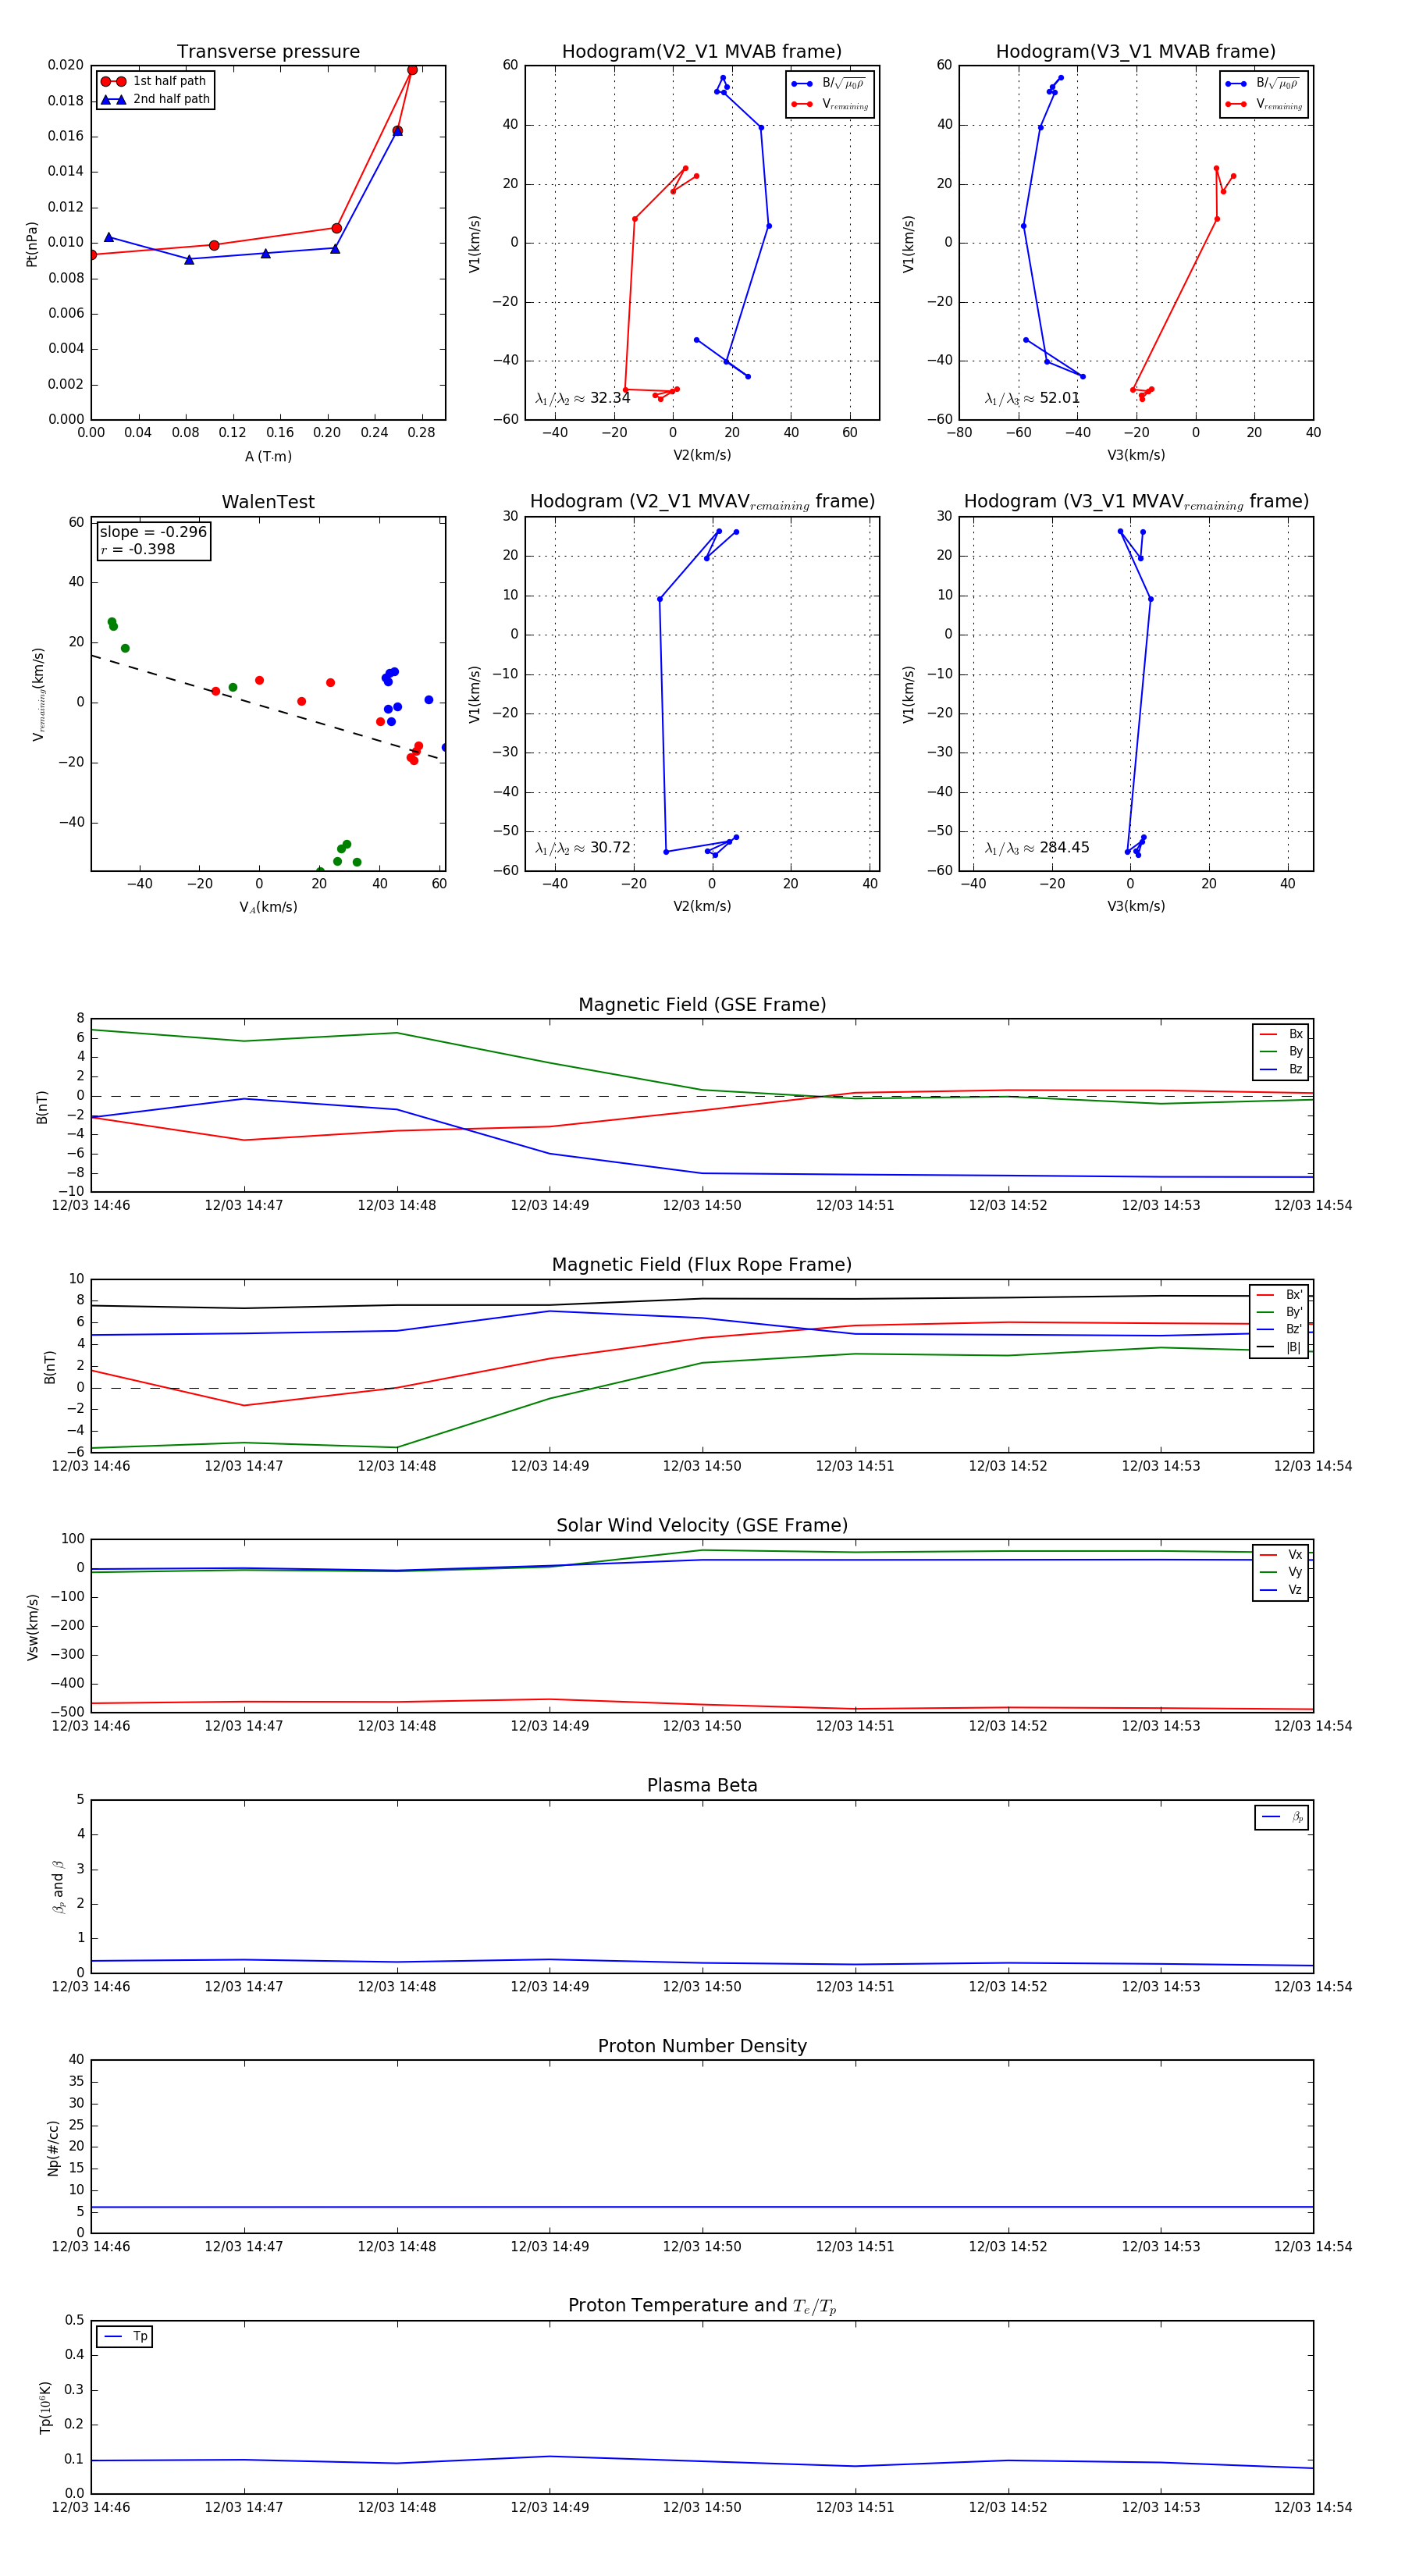Screen dimensions: 1405x2576
Task: Click the 'Hodogram (V2_V1 MVAV remaining frame)' title
Action: [x=702, y=502]
